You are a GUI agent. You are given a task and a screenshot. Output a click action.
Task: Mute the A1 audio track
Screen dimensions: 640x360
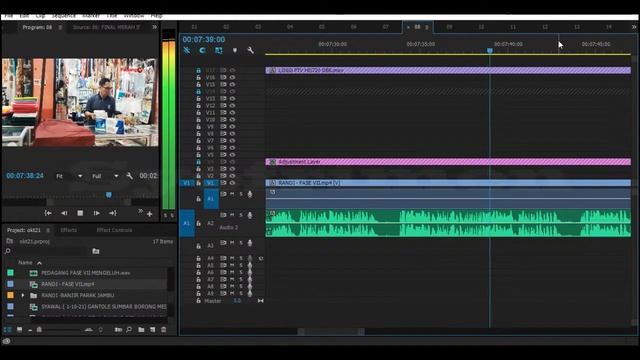(x=232, y=194)
